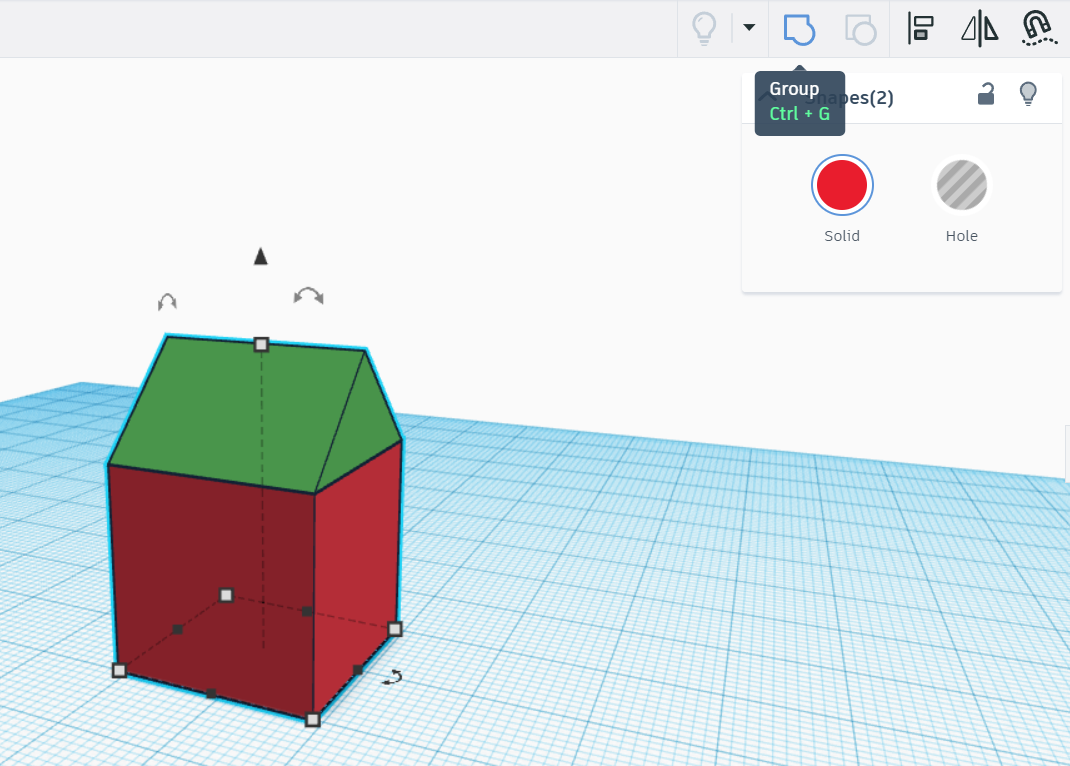Open the Align tool
This screenshot has width=1070, height=766.
click(921, 29)
